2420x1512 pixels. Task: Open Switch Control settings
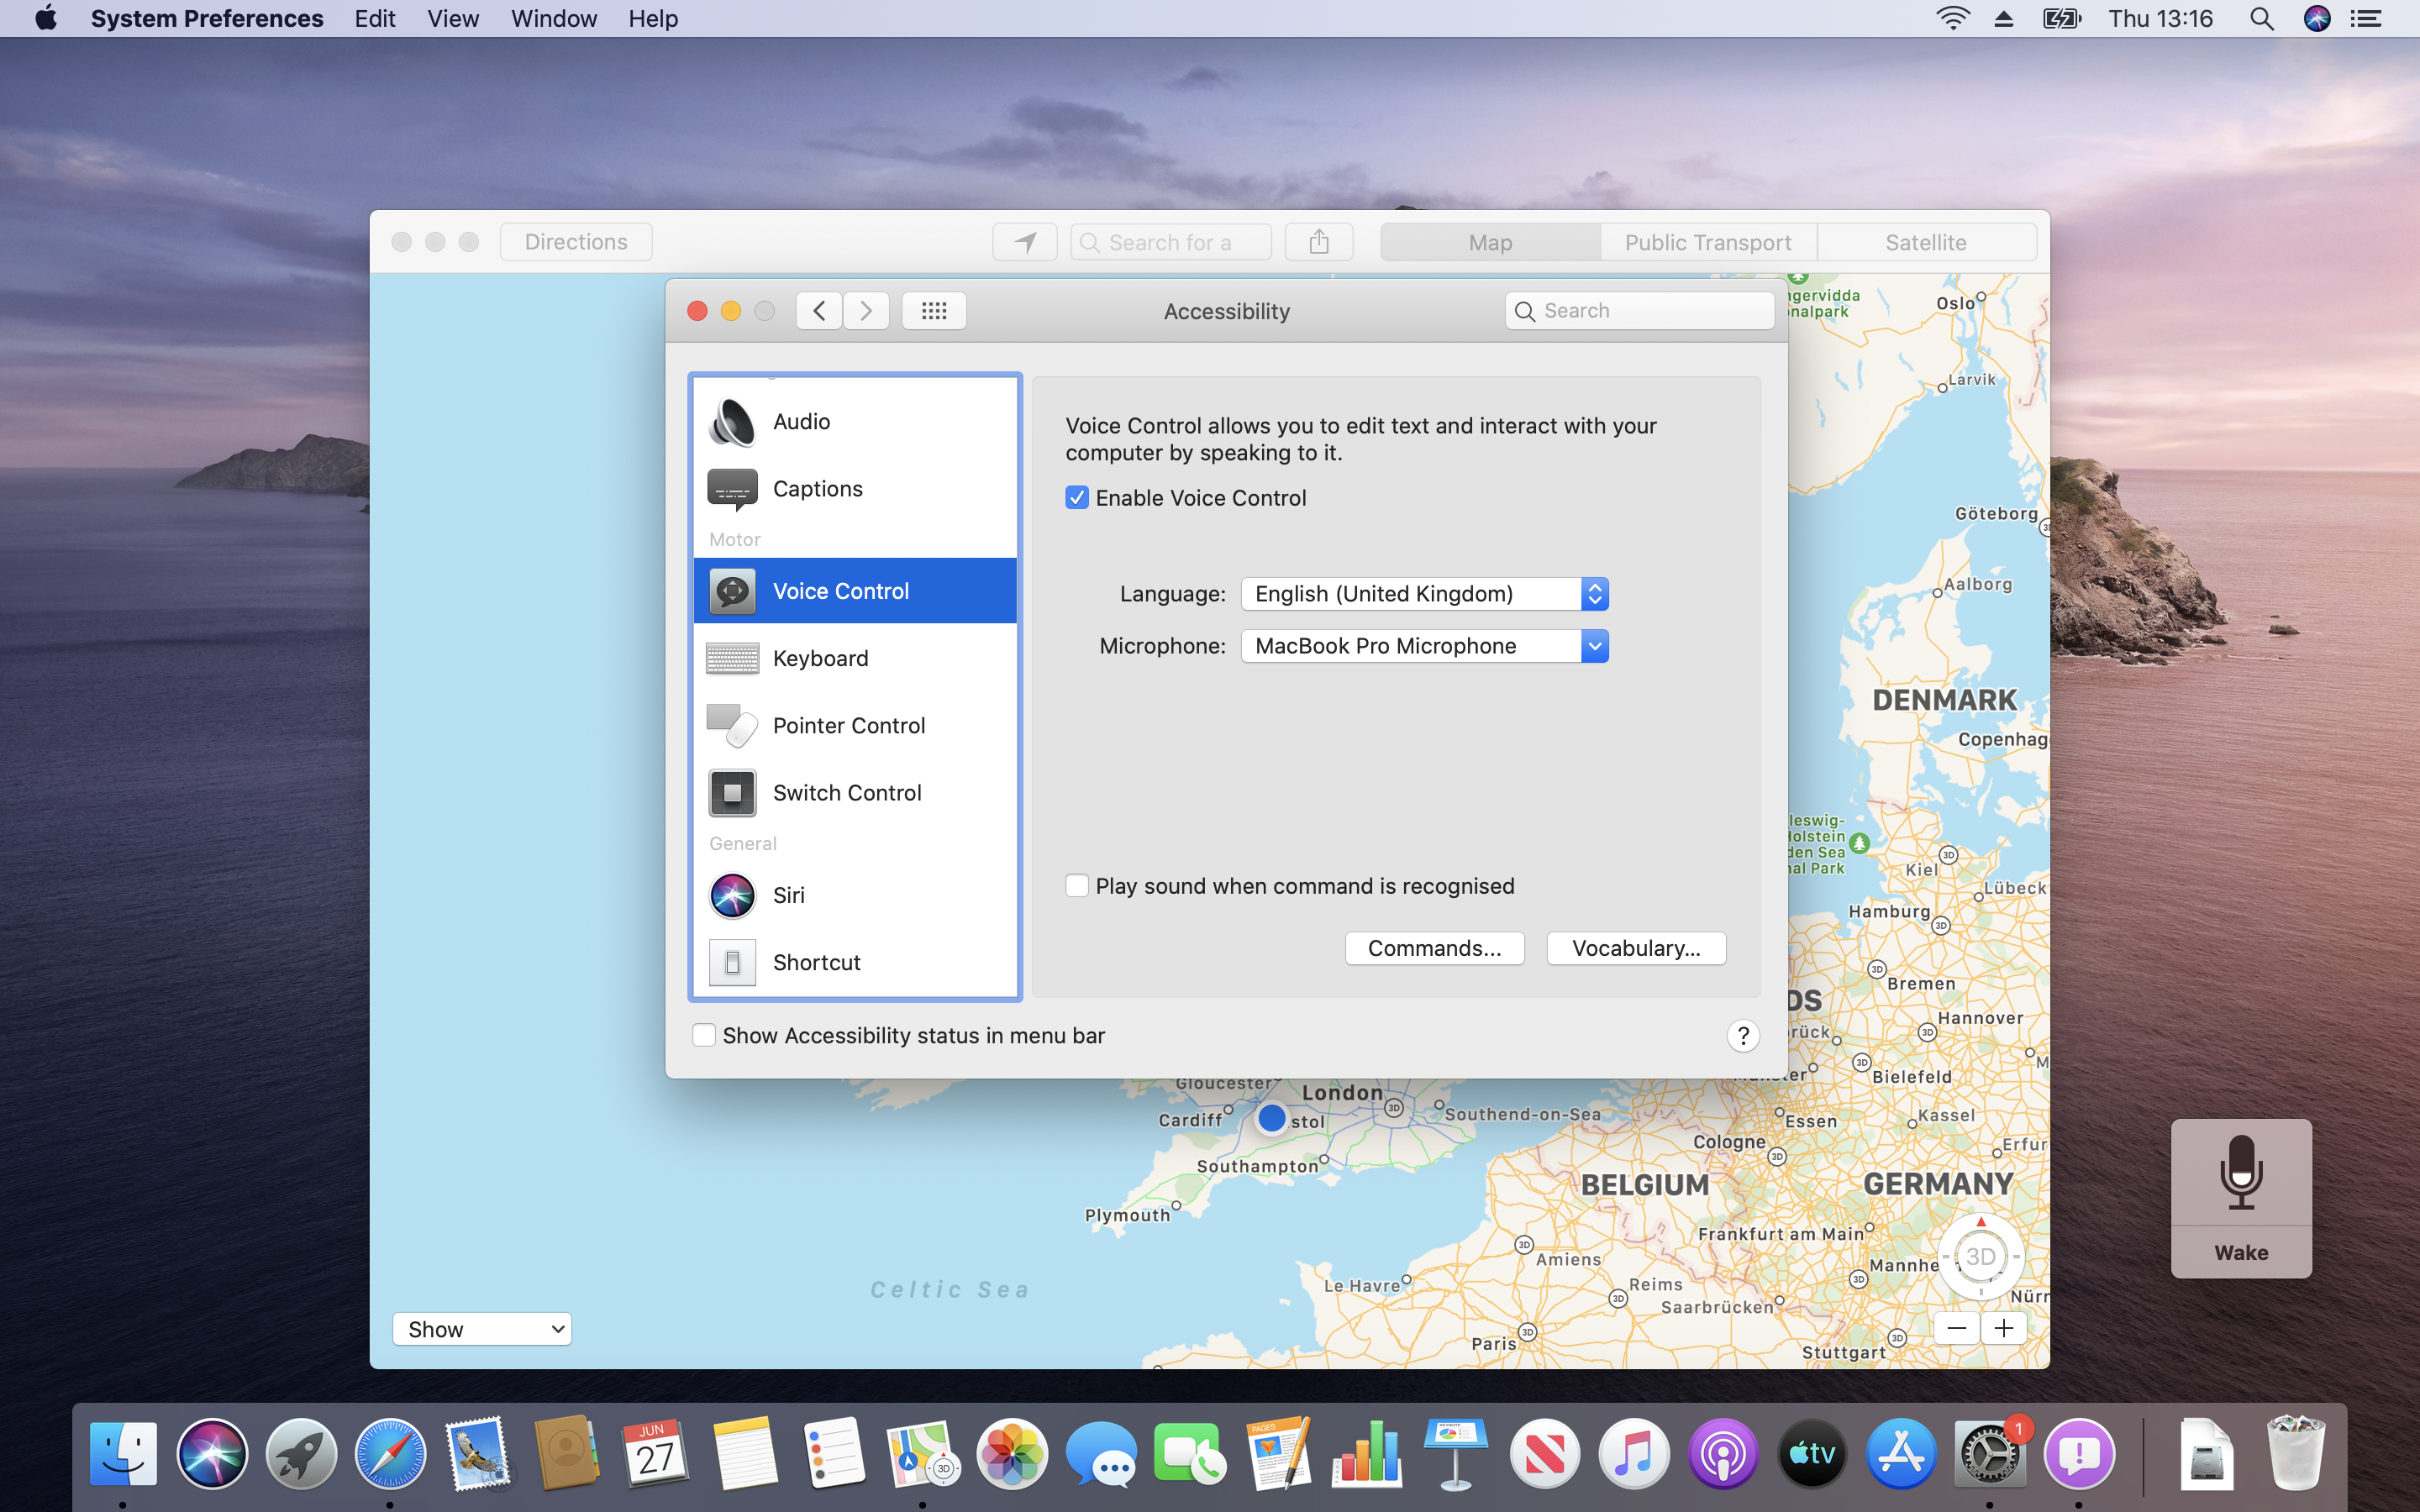click(x=855, y=792)
